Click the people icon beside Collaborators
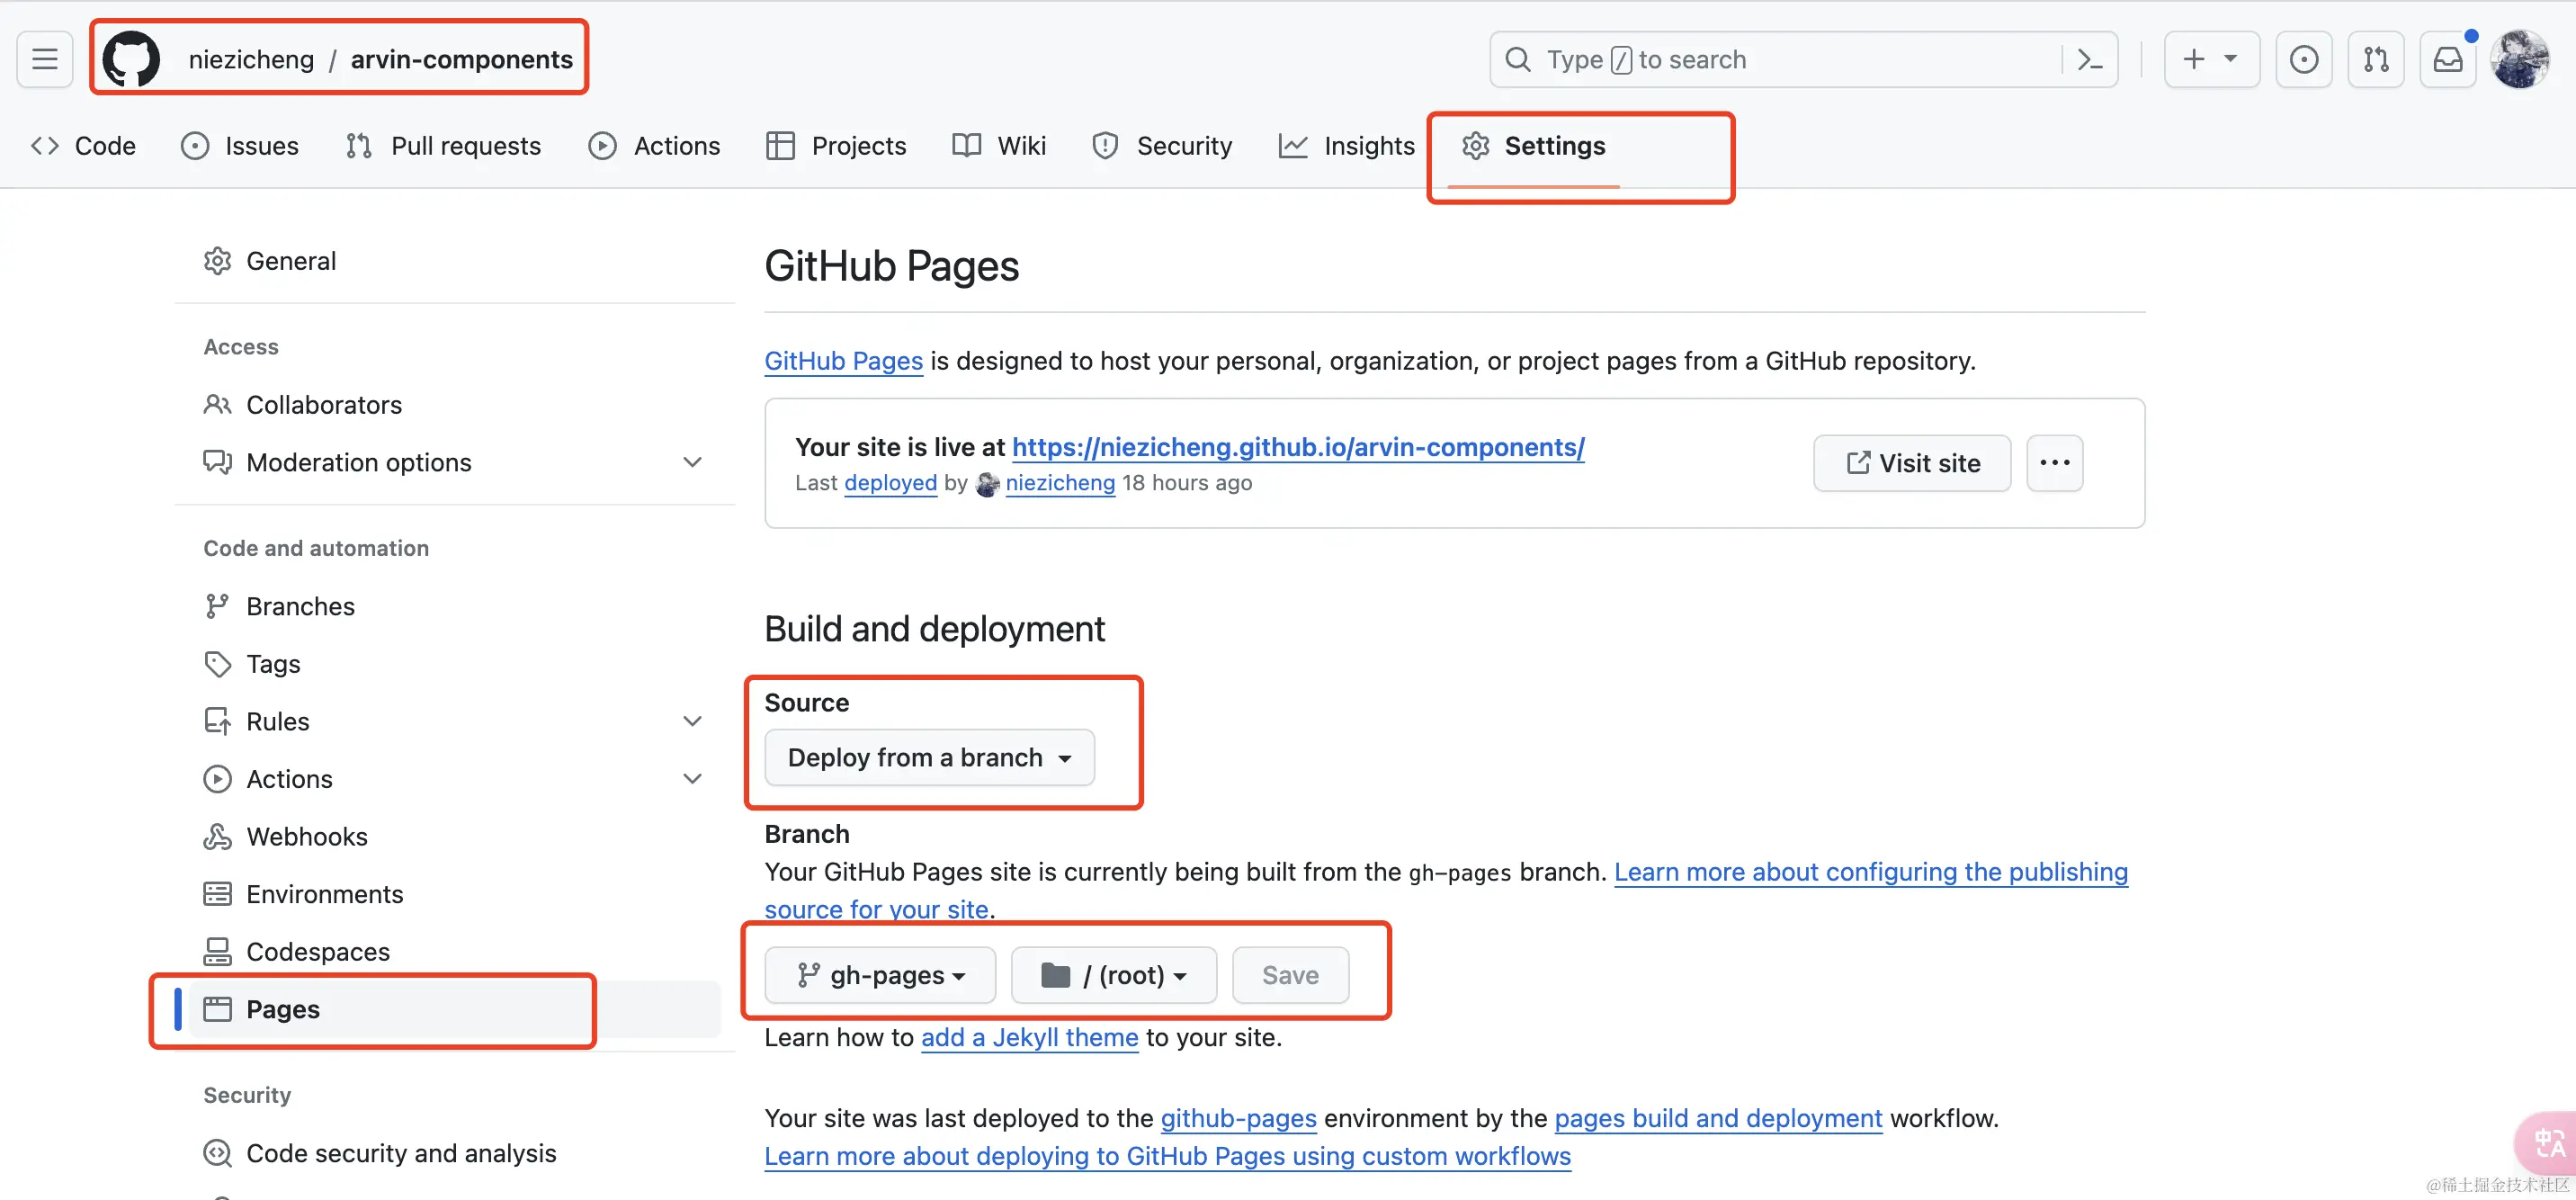The height and width of the screenshot is (1200, 2576). (217, 405)
